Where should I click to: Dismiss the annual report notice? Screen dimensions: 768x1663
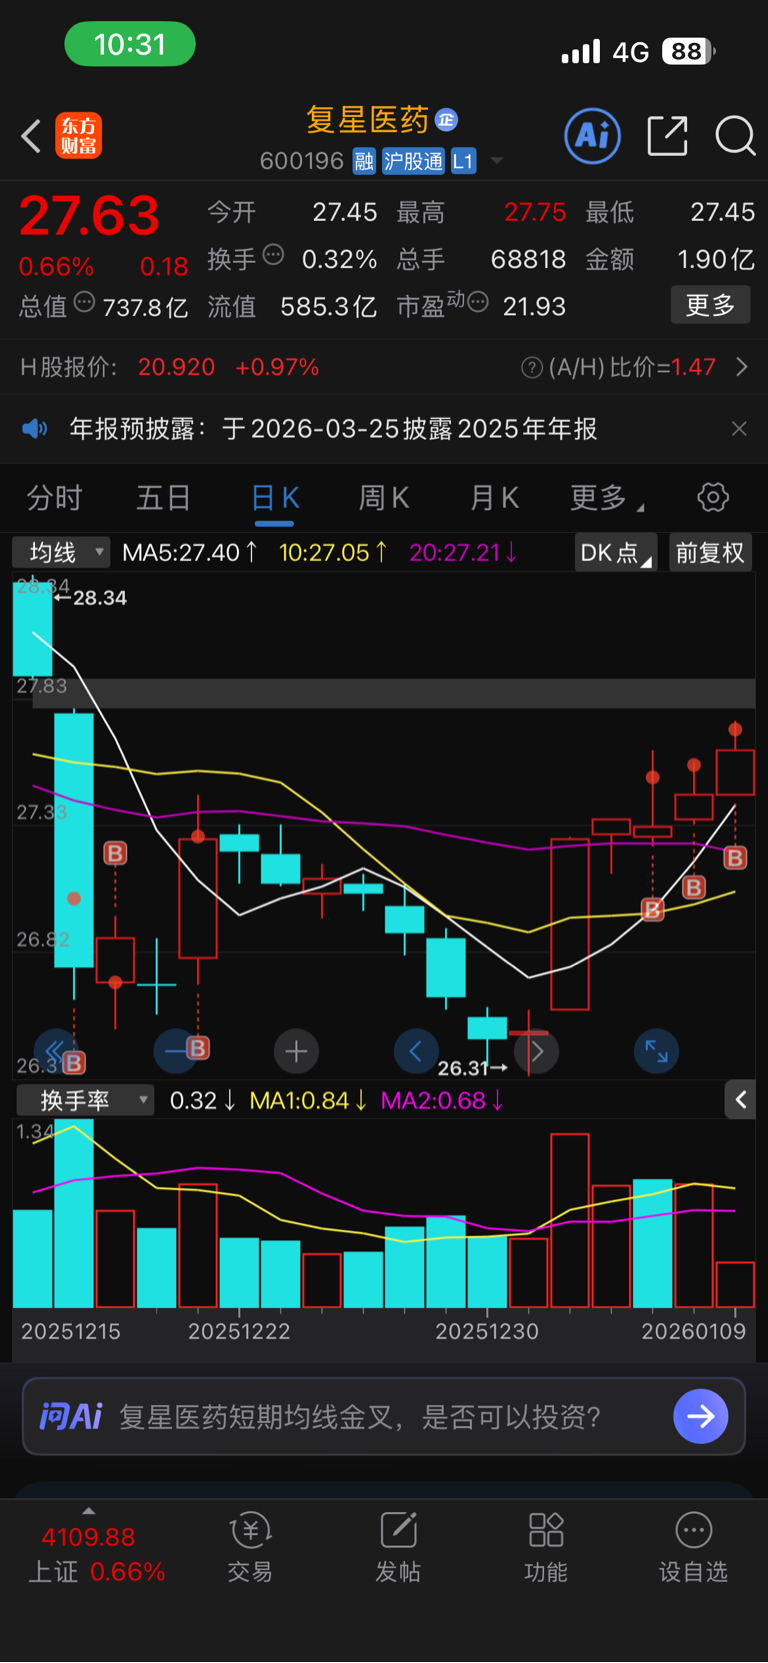tap(739, 429)
